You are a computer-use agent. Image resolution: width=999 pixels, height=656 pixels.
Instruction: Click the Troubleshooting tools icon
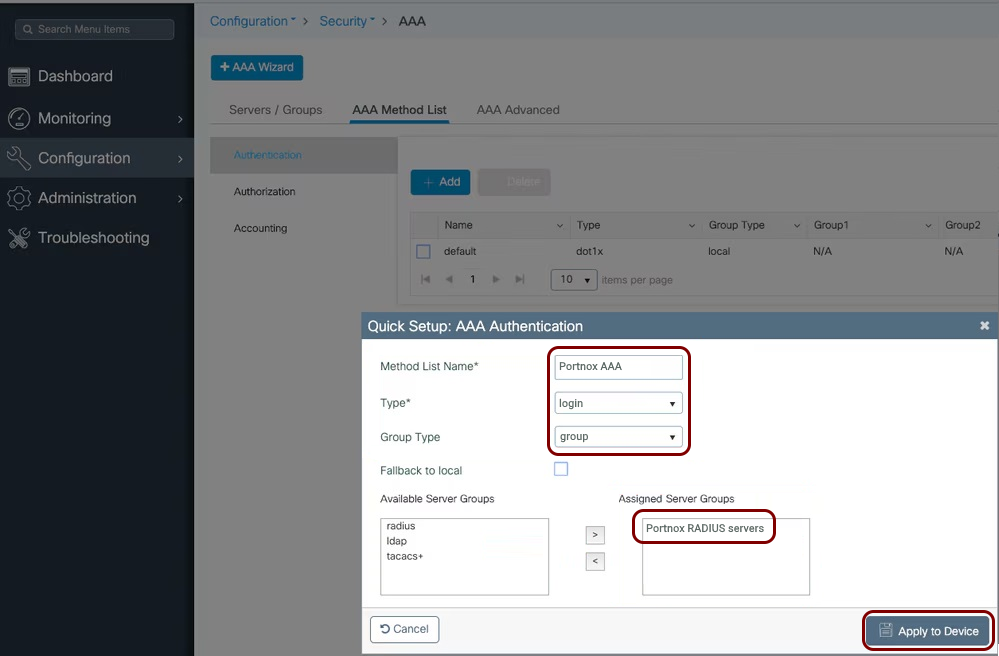(19, 238)
